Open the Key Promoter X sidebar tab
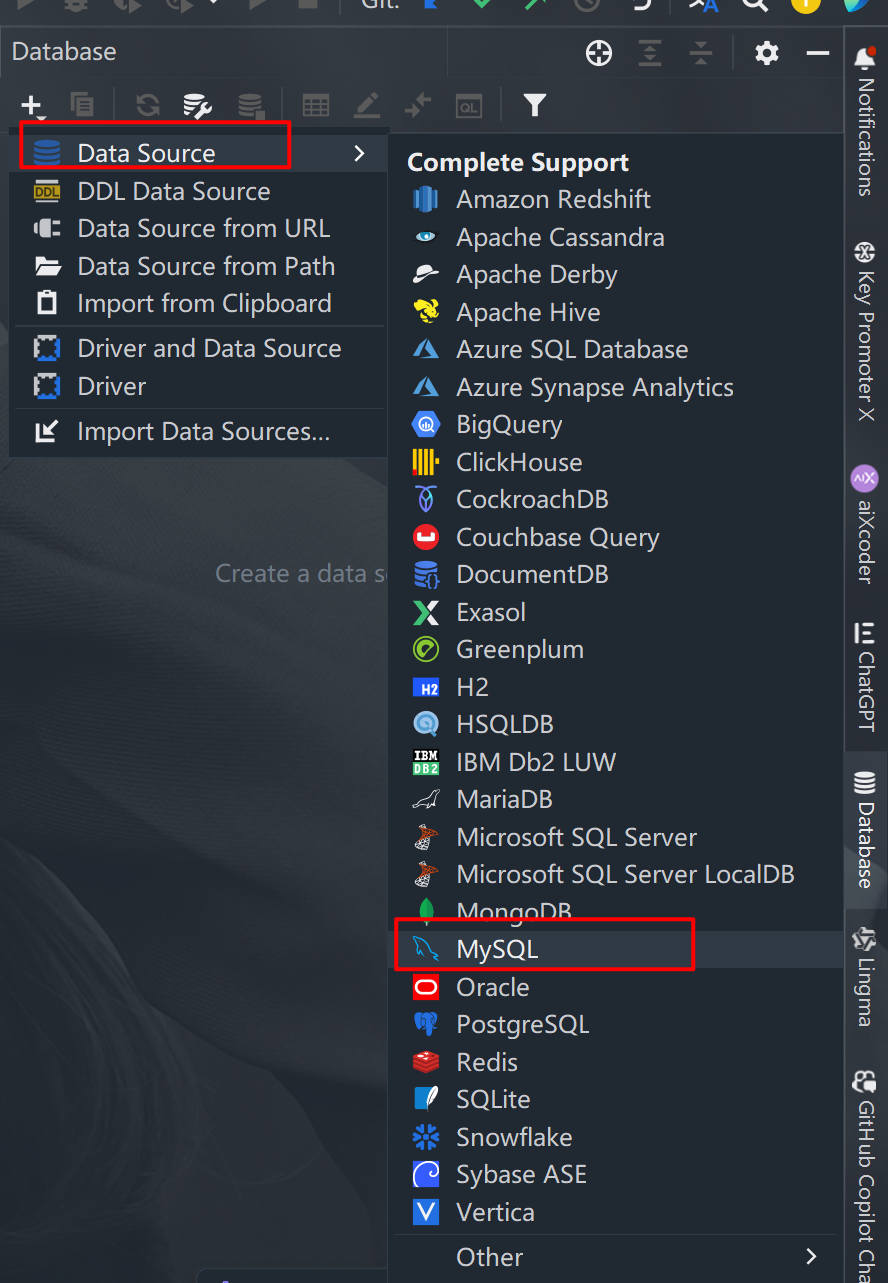The height and width of the screenshot is (1283, 888). [865, 330]
